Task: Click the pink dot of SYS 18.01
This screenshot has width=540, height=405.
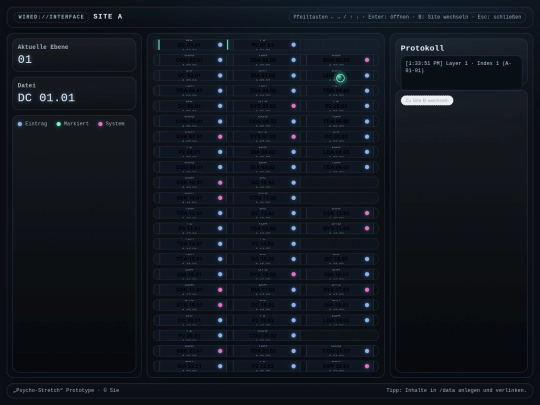Action: tap(220, 305)
